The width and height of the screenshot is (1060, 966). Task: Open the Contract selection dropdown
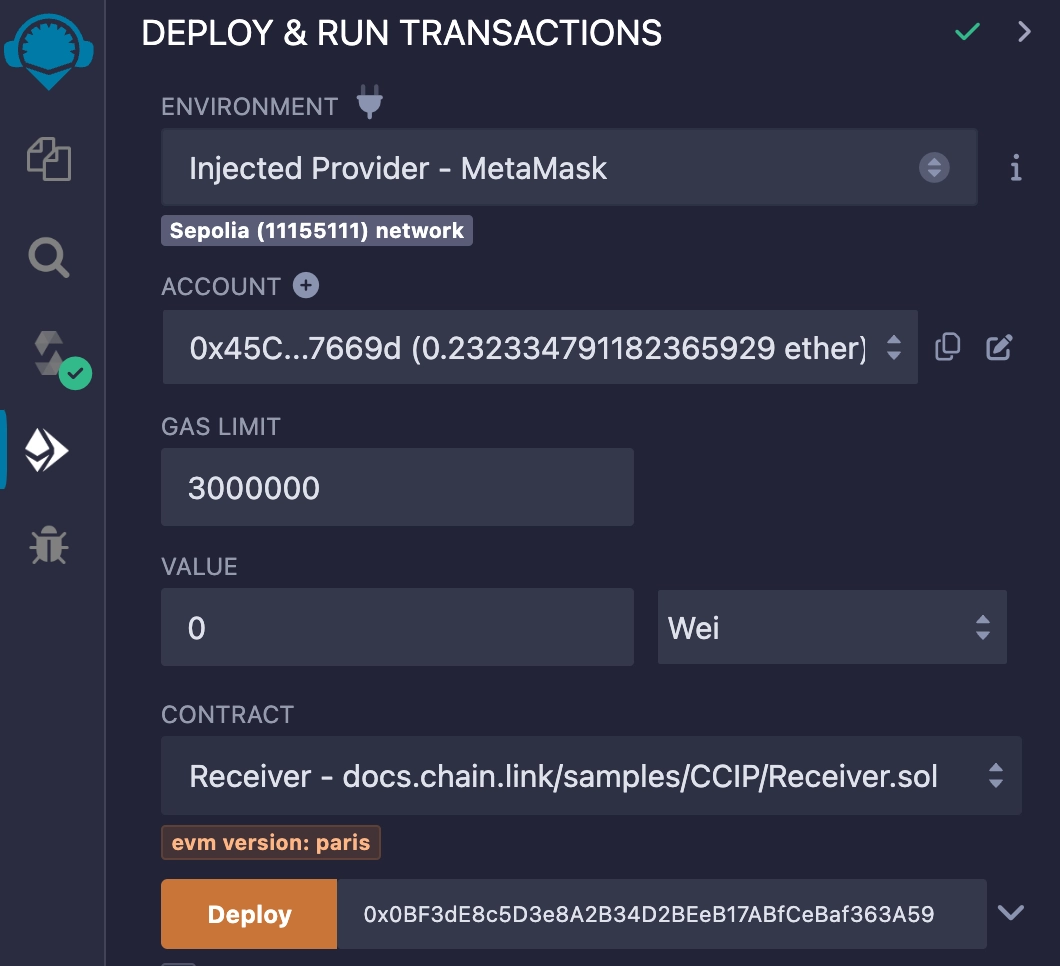click(590, 775)
